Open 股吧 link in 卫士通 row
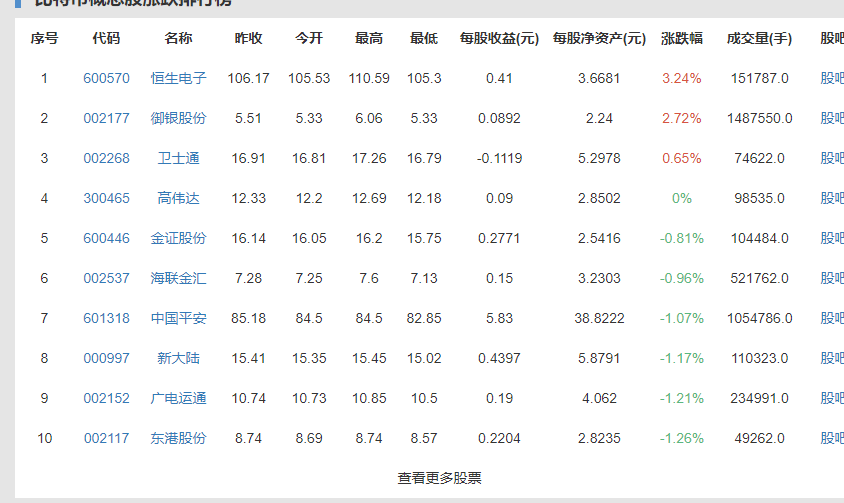The image size is (844, 503). click(x=832, y=158)
